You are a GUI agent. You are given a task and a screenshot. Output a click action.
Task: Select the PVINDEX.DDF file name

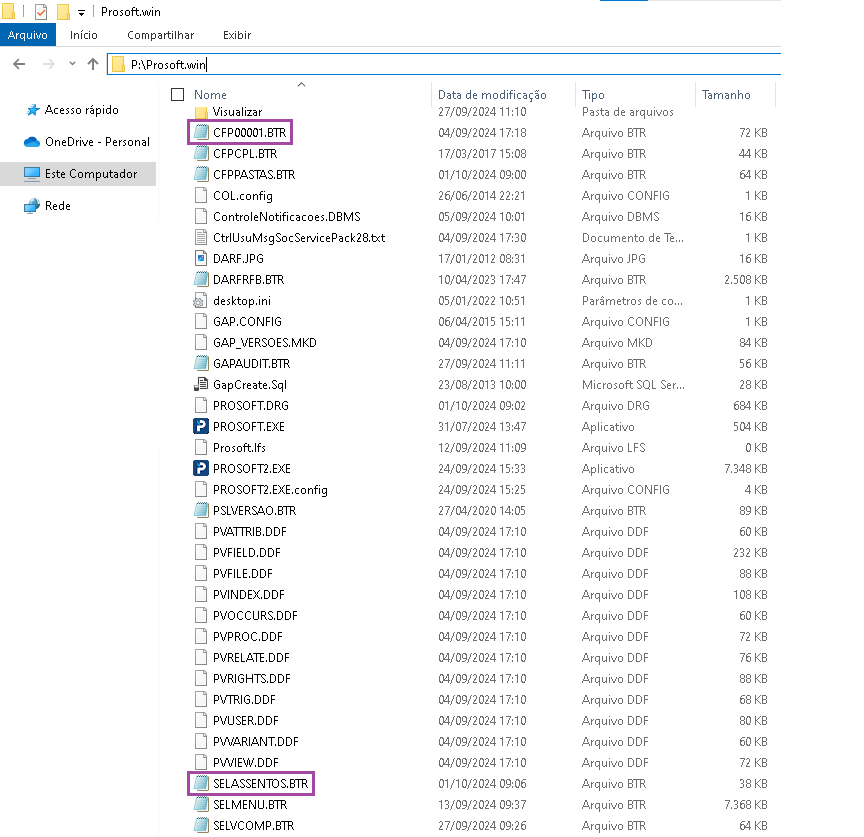tap(249, 595)
